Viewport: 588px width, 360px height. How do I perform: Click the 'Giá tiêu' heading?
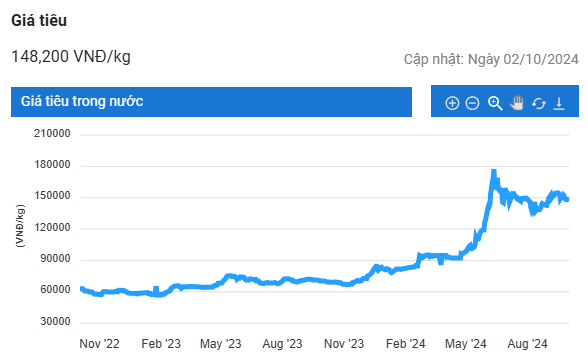click(39, 20)
